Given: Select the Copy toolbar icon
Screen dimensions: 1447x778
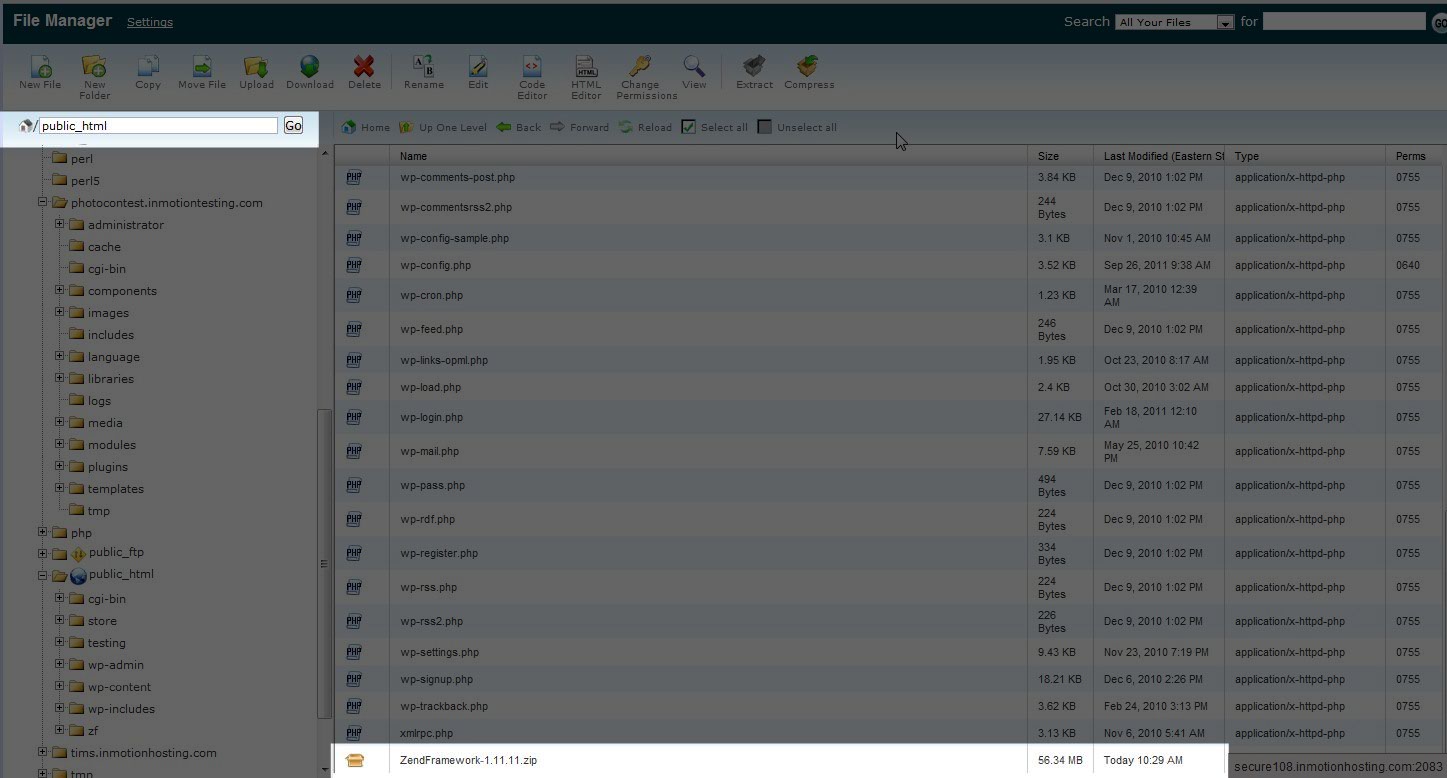Looking at the screenshot, I should click(148, 72).
